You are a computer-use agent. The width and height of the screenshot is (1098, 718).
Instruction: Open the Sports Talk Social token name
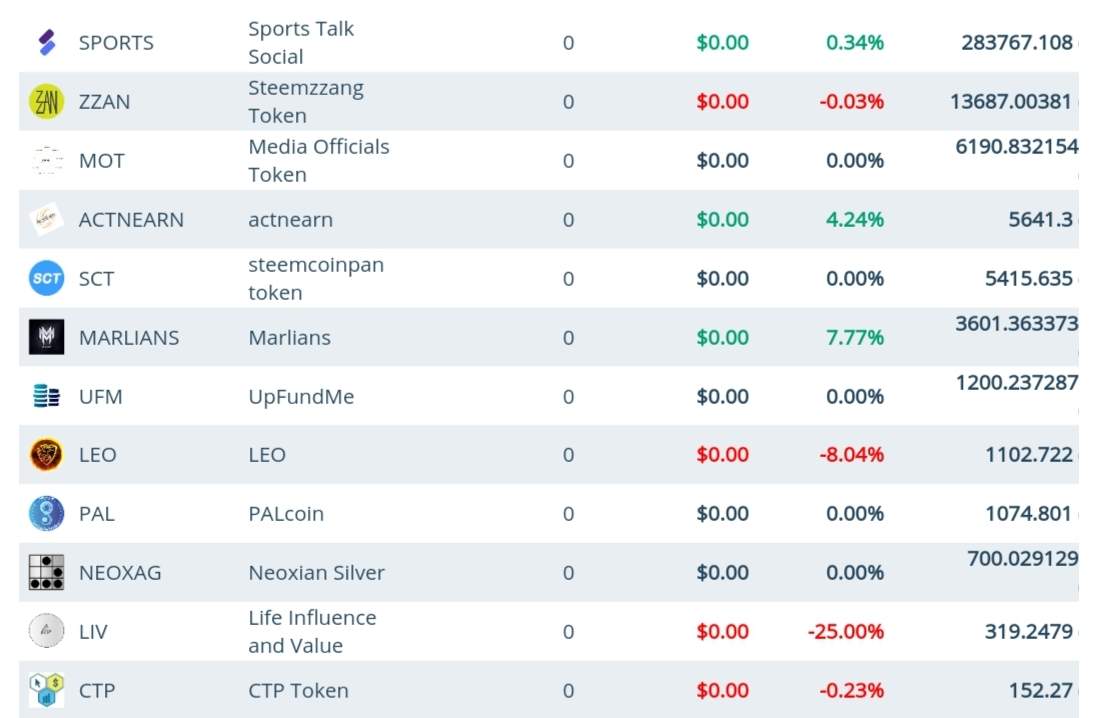point(301,43)
